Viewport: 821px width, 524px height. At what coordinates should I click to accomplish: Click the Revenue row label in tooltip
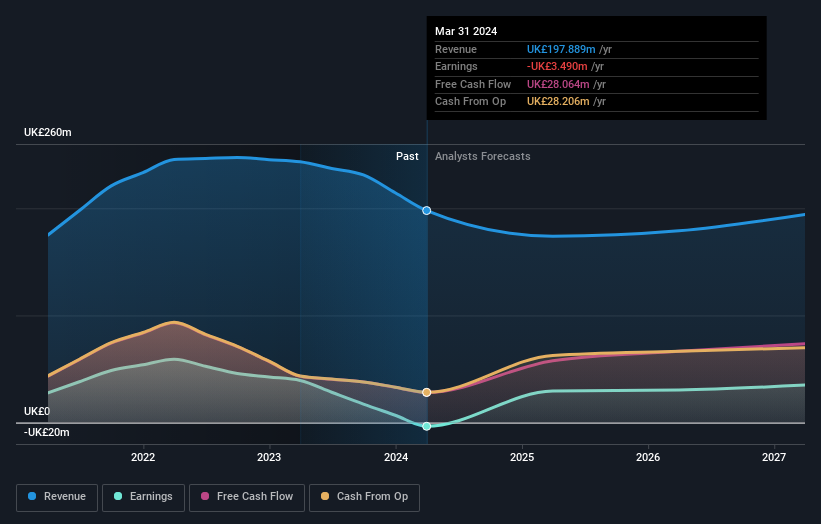(x=456, y=49)
